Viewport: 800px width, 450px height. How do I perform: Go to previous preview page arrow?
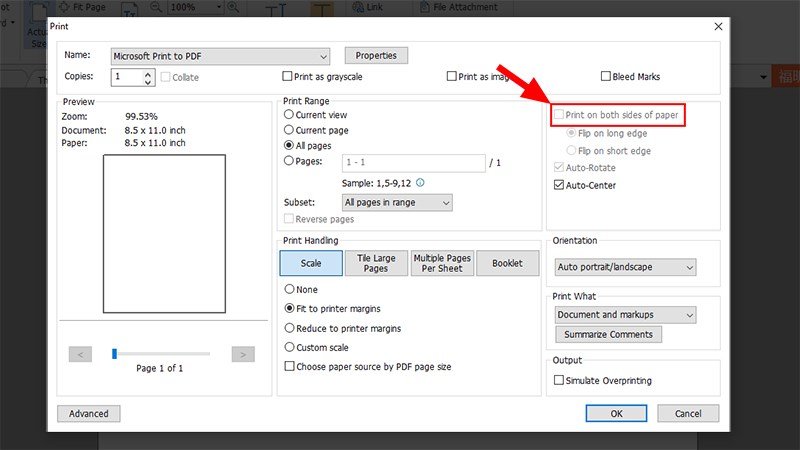tap(81, 354)
